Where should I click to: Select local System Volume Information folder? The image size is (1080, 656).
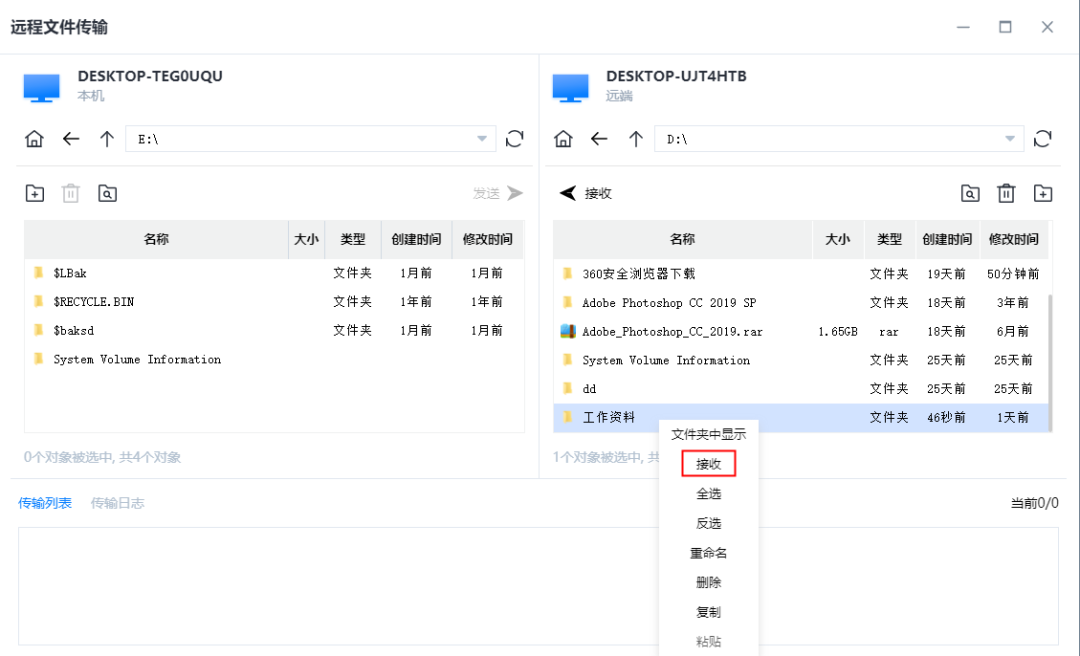point(274,360)
